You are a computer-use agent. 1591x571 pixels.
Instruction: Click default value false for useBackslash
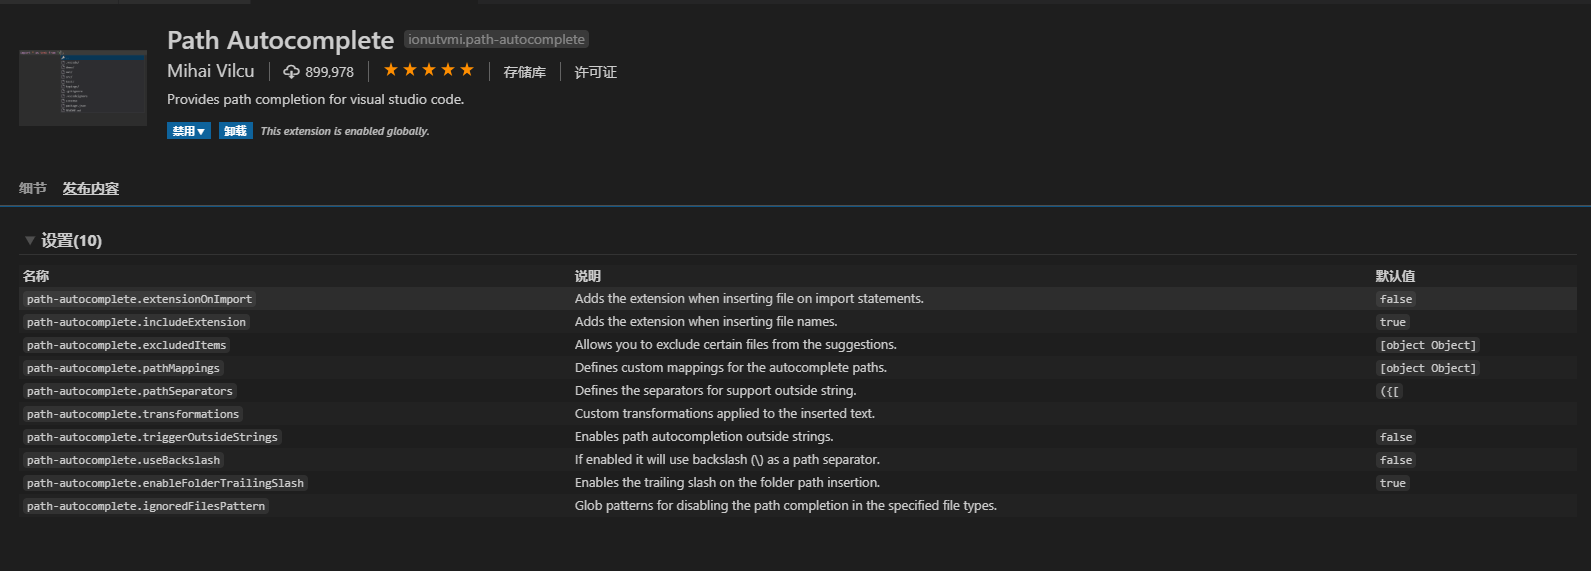(1396, 460)
